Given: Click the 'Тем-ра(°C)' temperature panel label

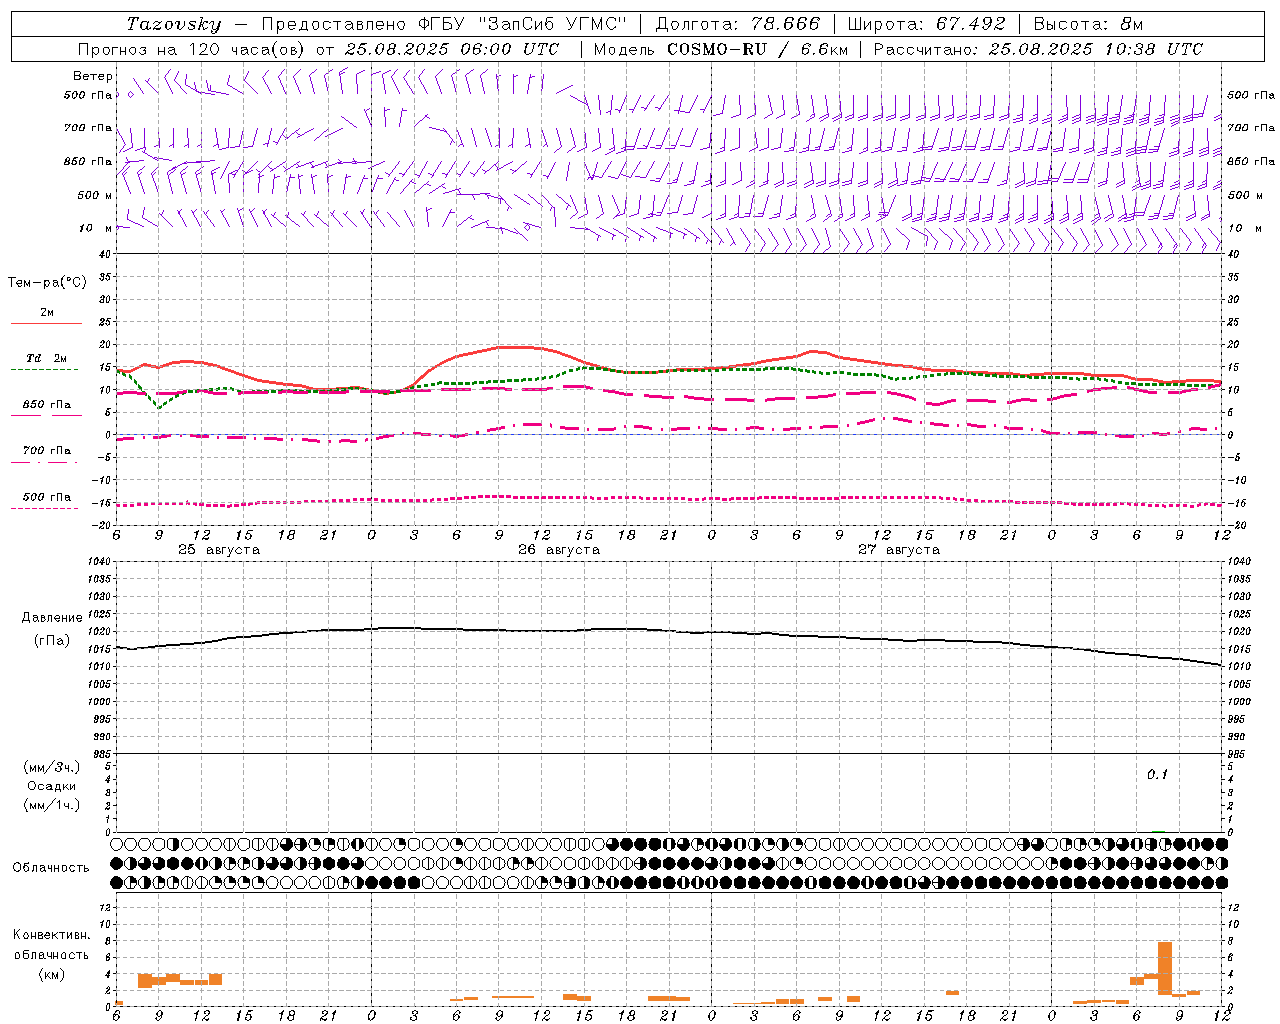Looking at the screenshot, I should [x=47, y=283].
